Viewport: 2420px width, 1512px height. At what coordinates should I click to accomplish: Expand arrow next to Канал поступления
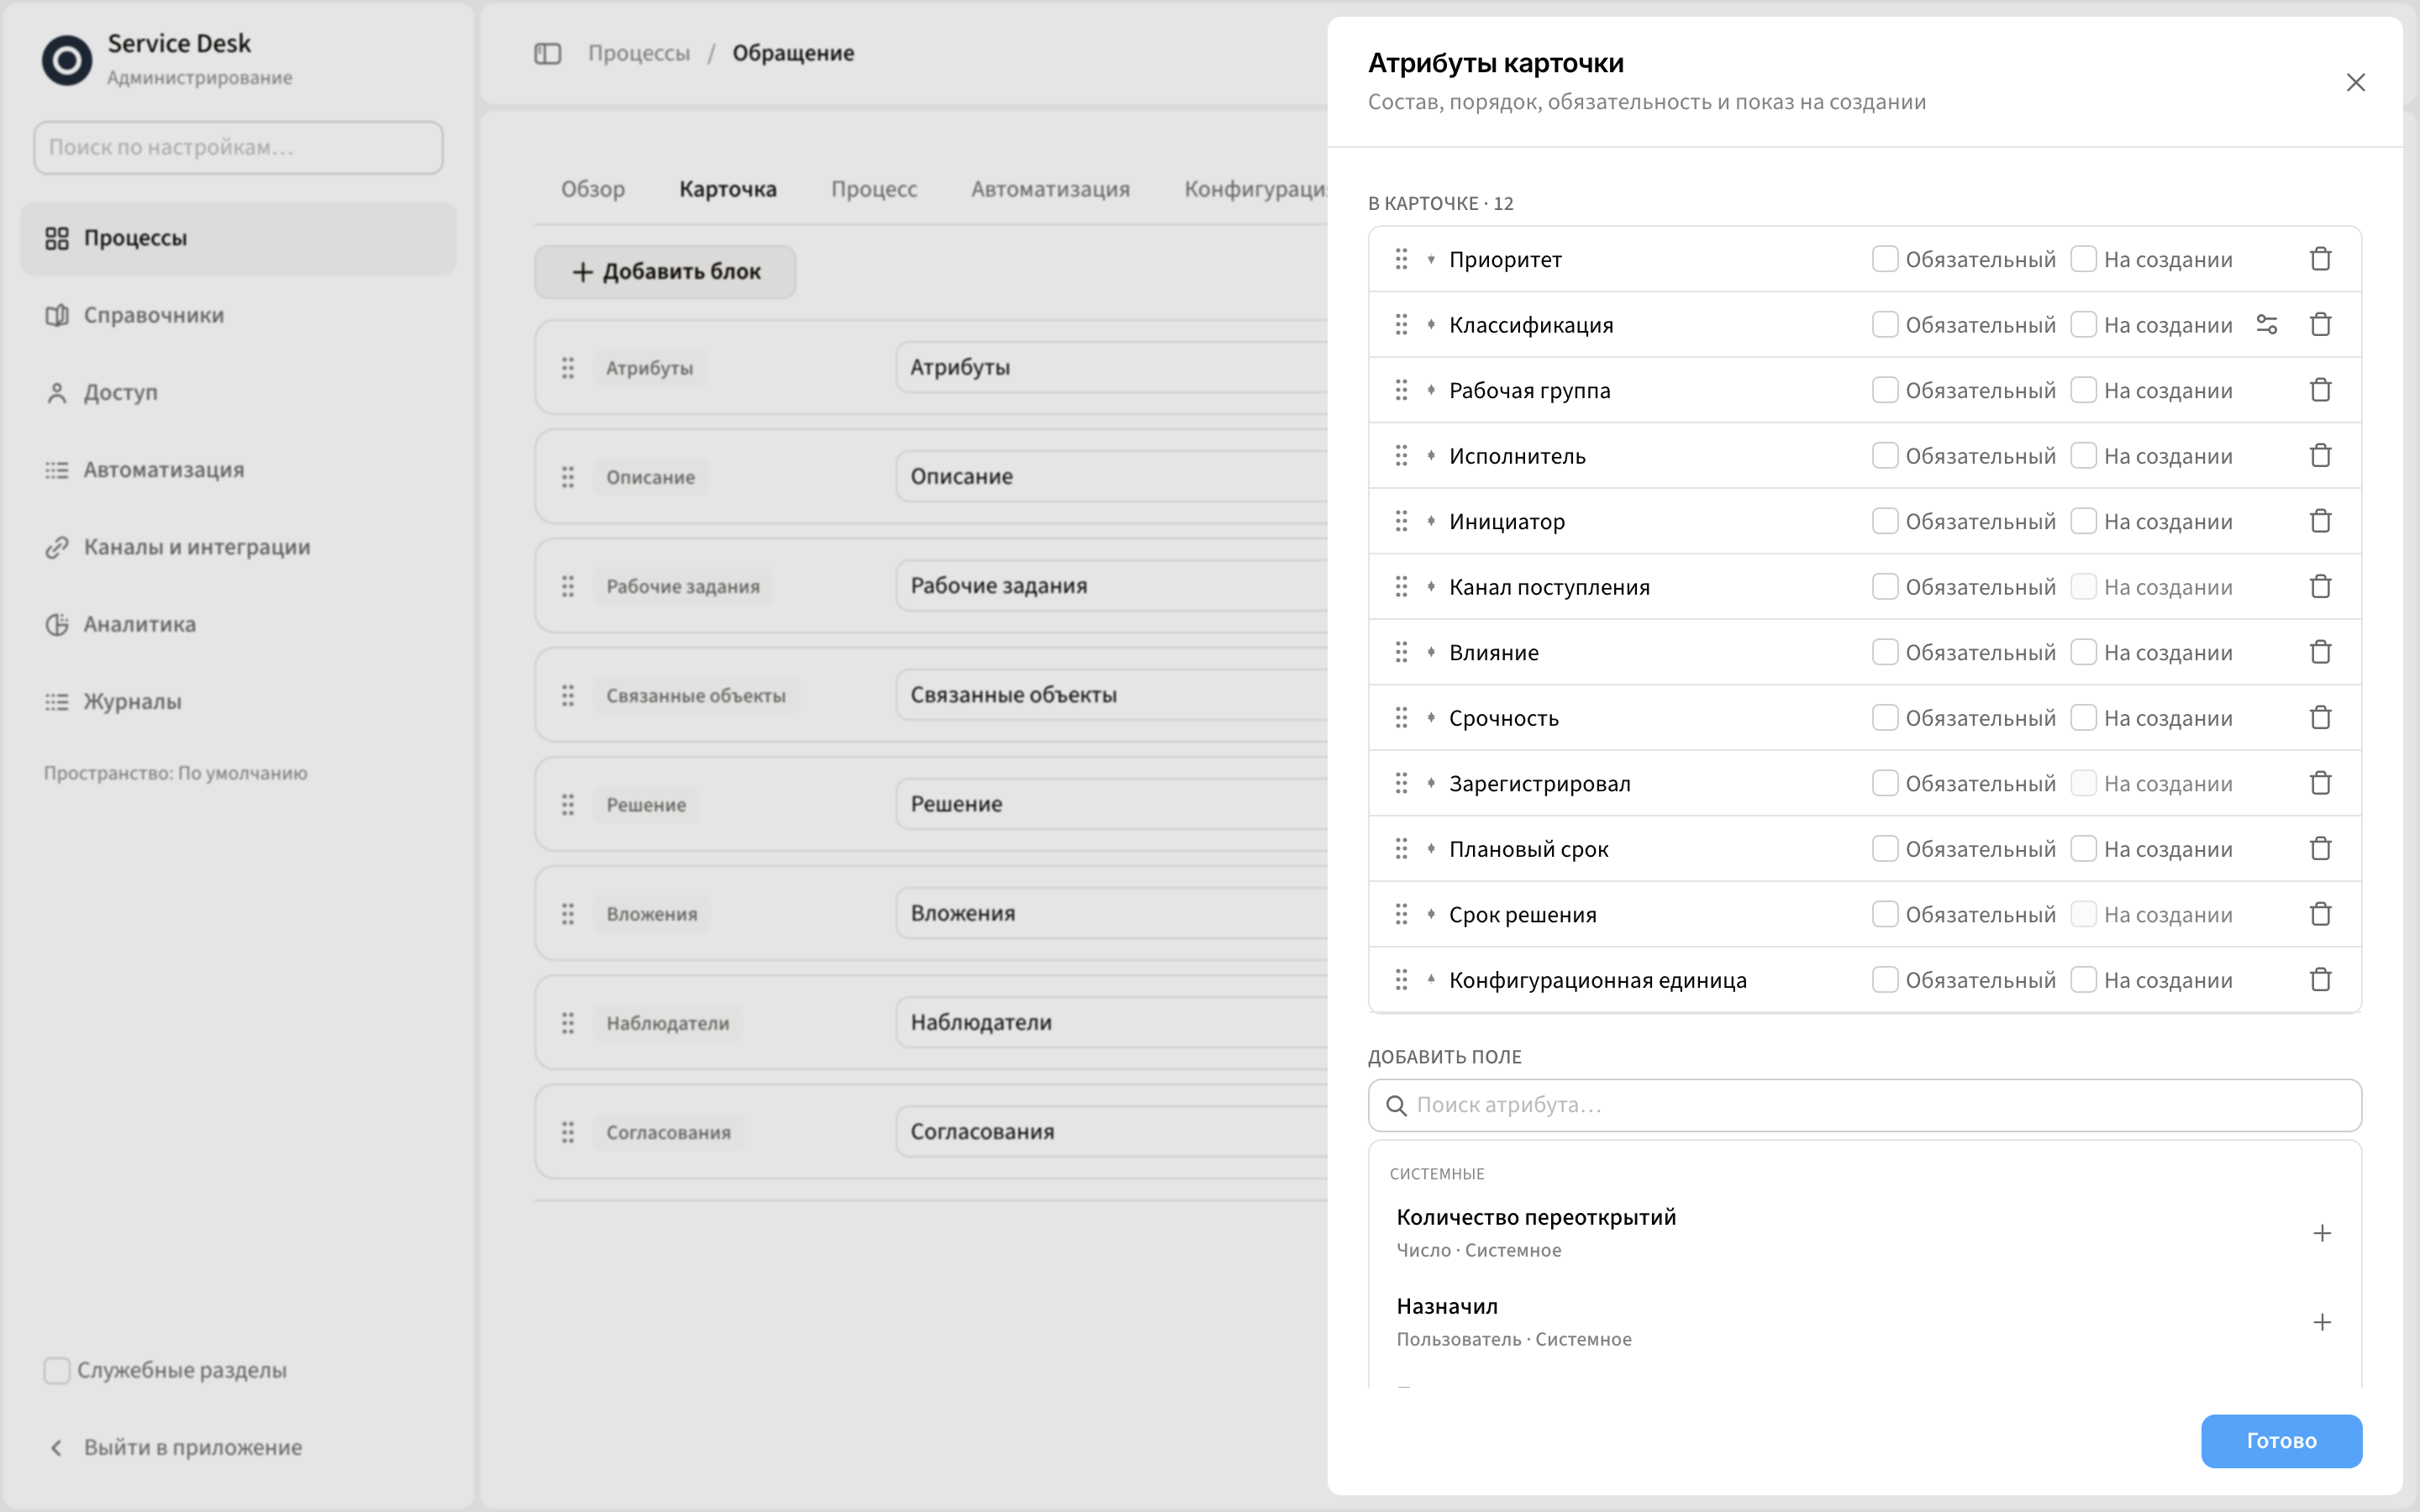(x=1431, y=586)
